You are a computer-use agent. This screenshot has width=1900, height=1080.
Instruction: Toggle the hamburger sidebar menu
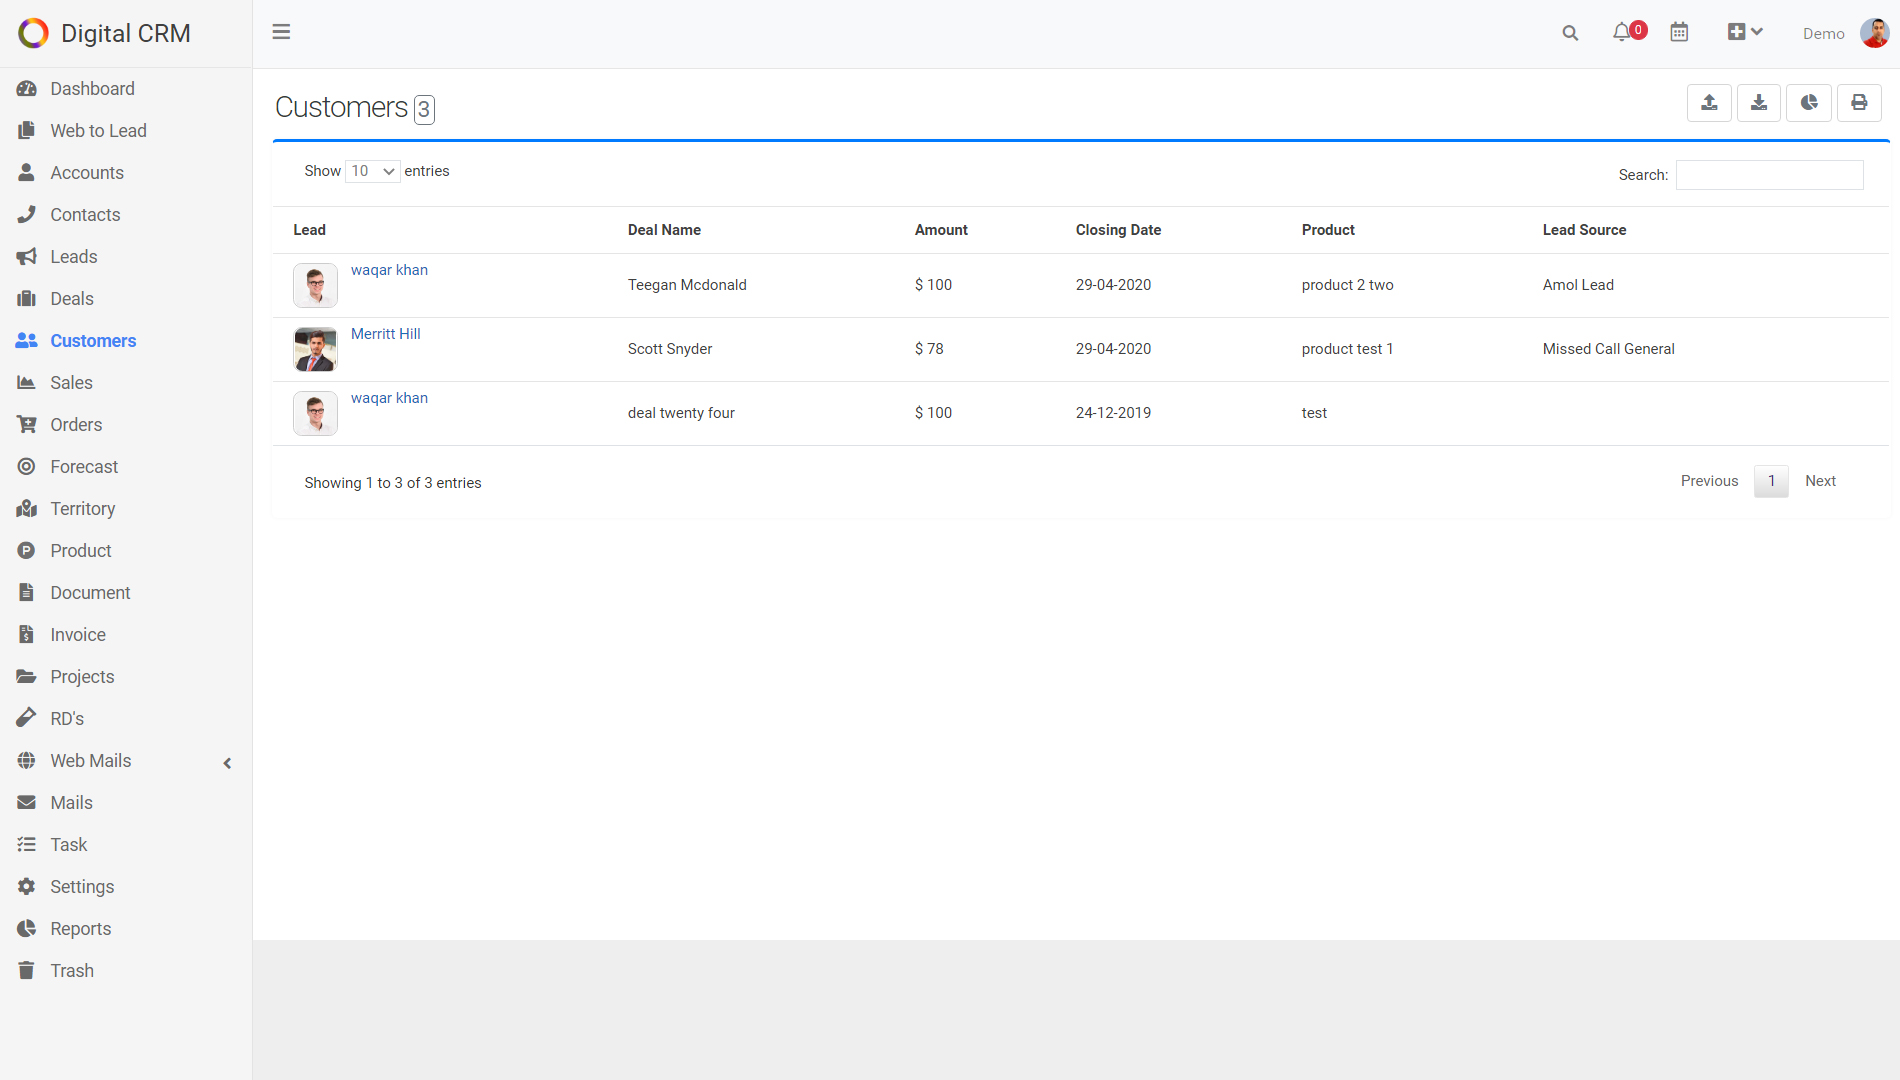pyautogui.click(x=281, y=32)
